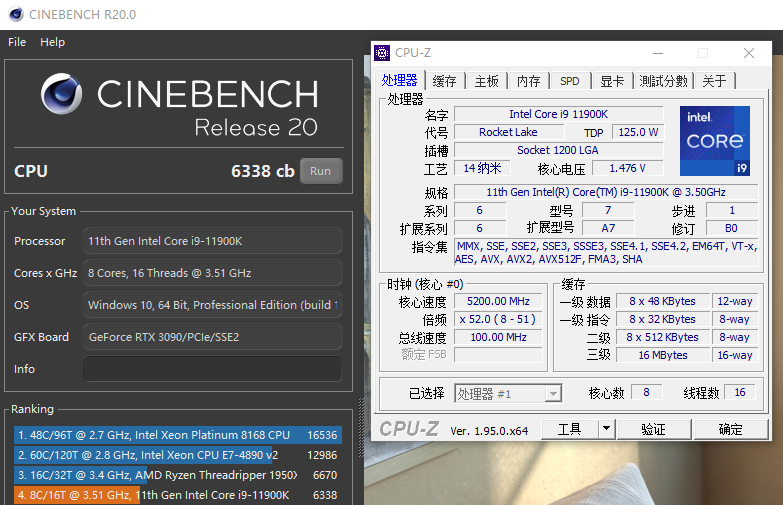Image resolution: width=783 pixels, height=505 pixels.
Task: Minimize the CPU-Z window
Action: tap(656, 53)
